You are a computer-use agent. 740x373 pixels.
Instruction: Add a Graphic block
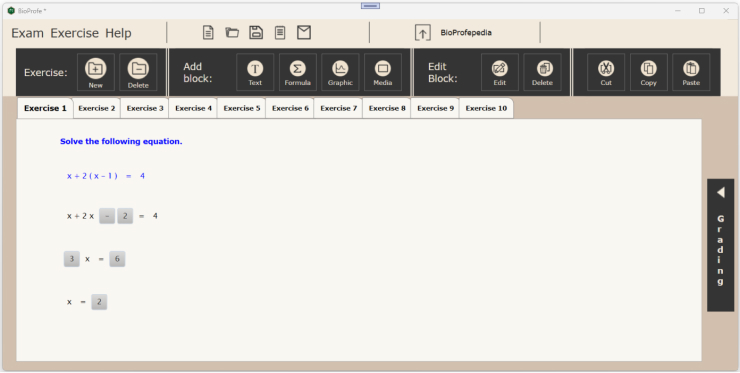(x=340, y=72)
